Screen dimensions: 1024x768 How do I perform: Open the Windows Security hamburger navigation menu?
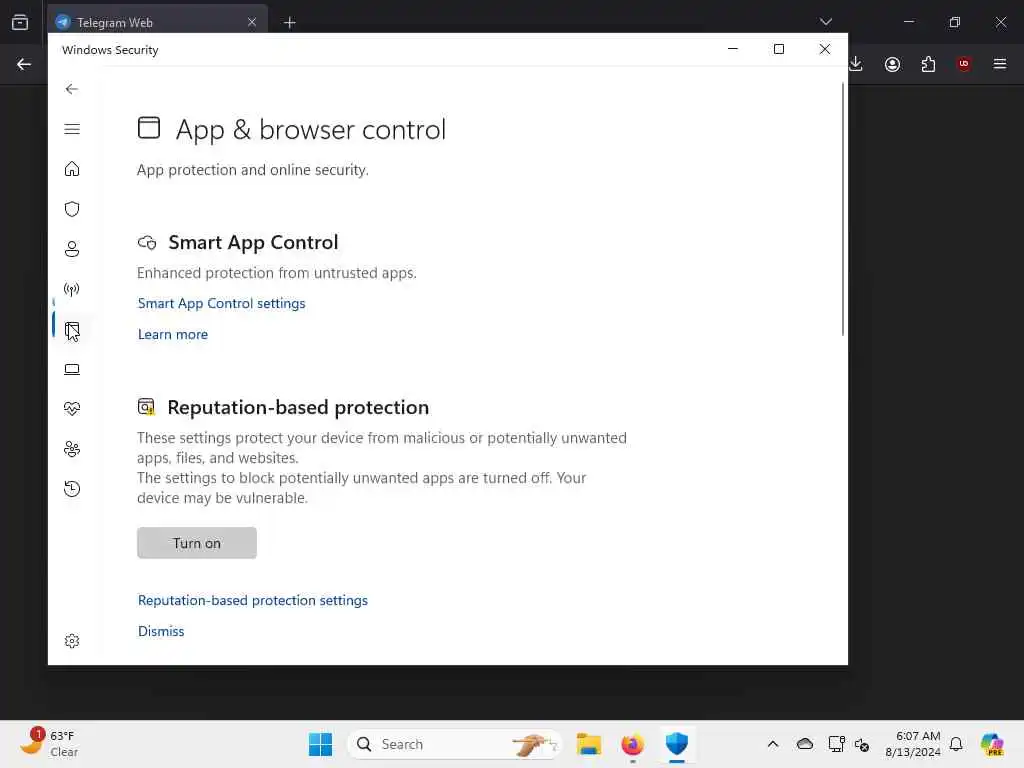click(72, 129)
